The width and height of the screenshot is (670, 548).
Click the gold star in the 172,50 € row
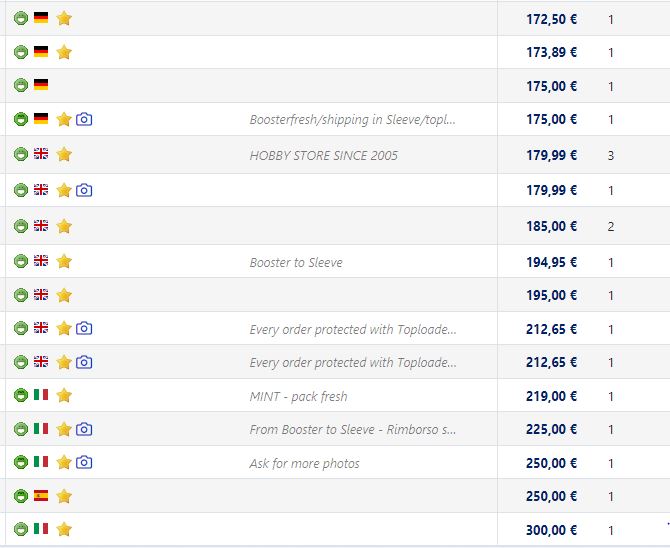[64, 18]
